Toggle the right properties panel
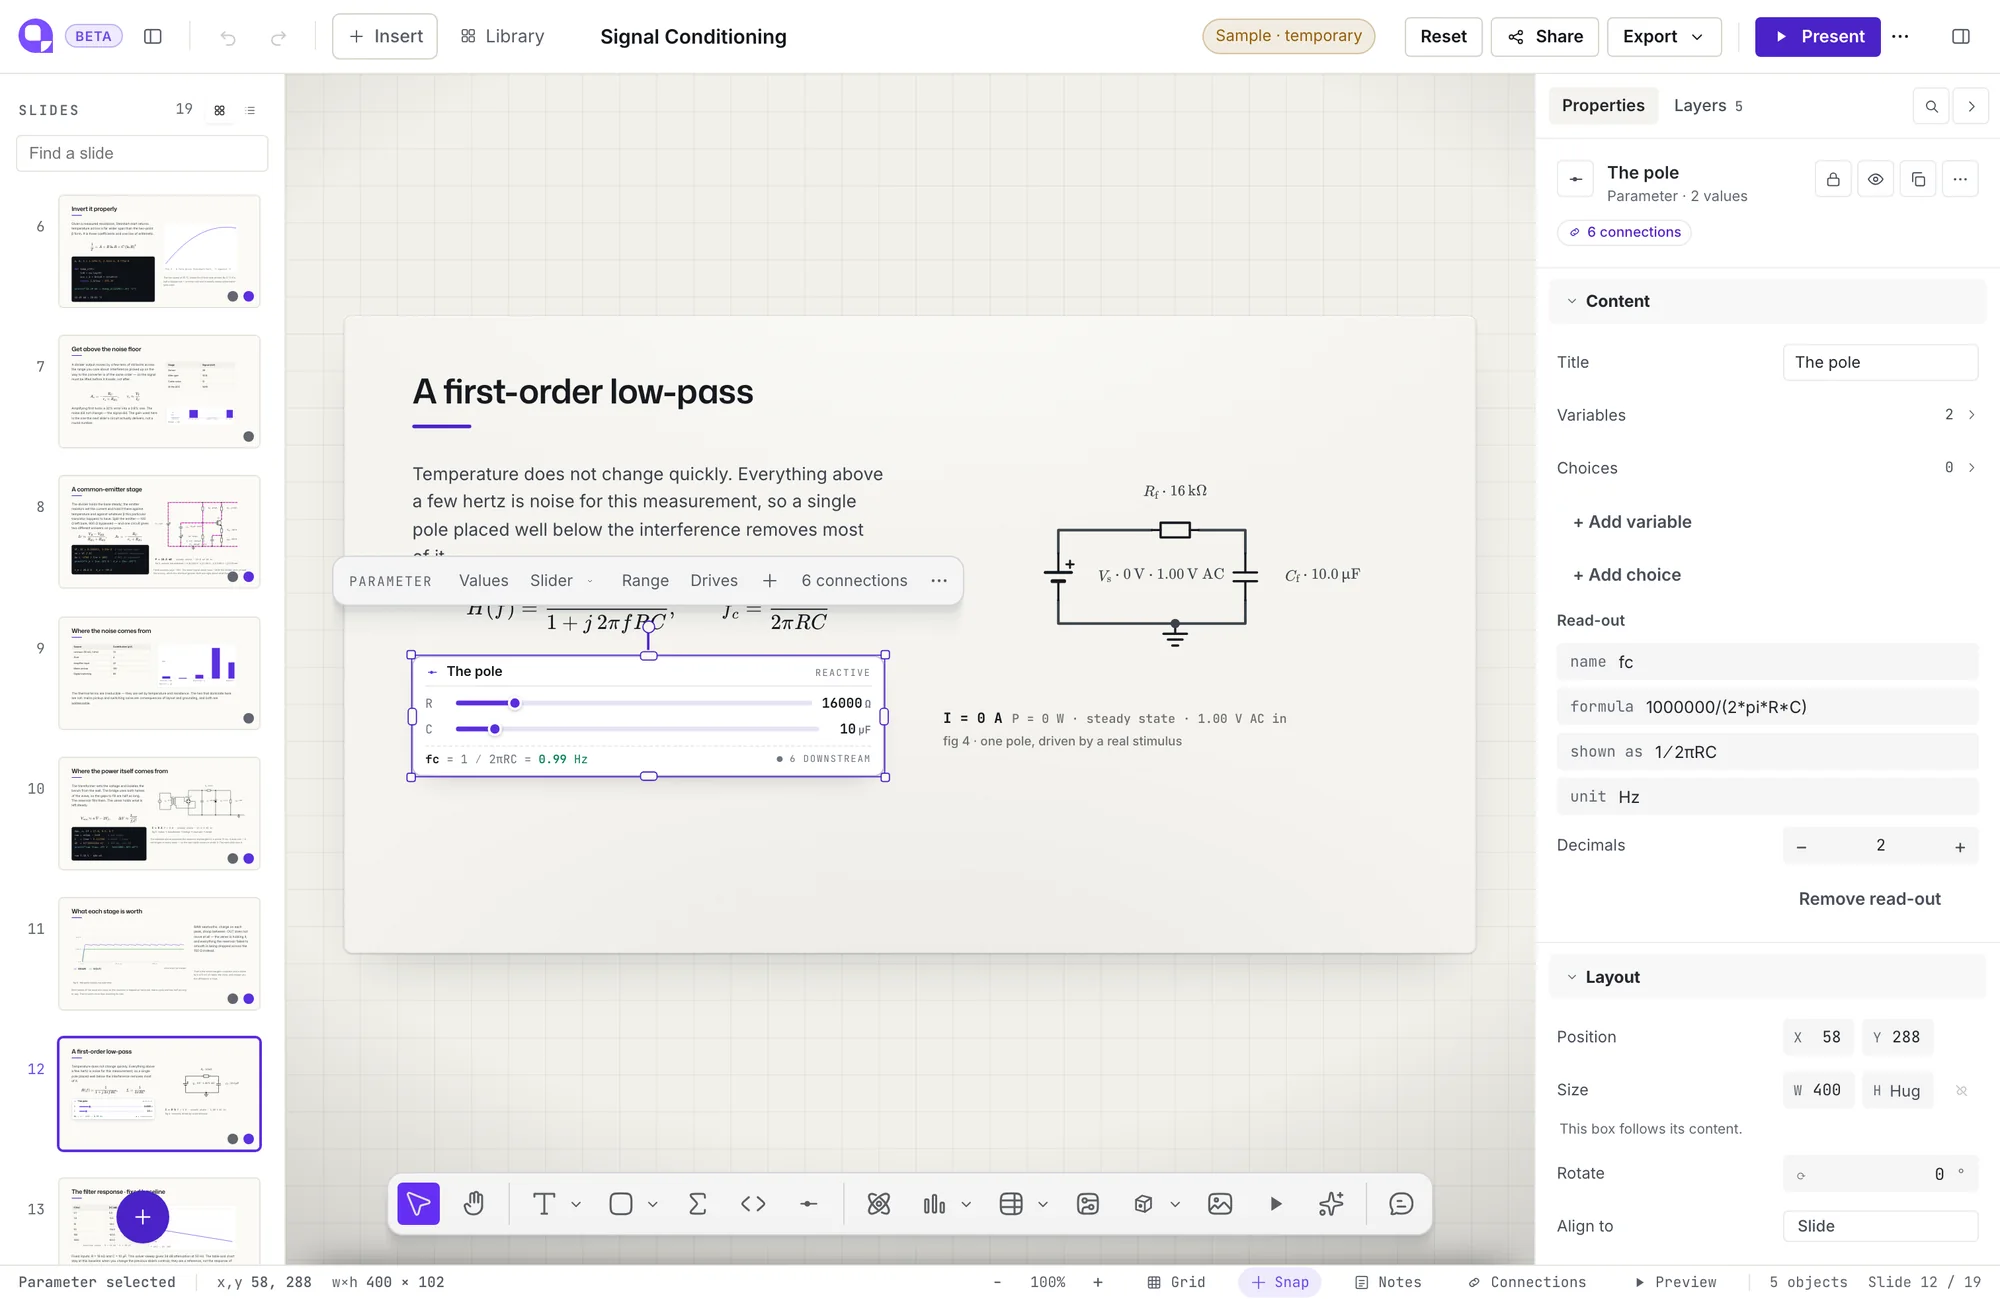 click(x=1961, y=37)
